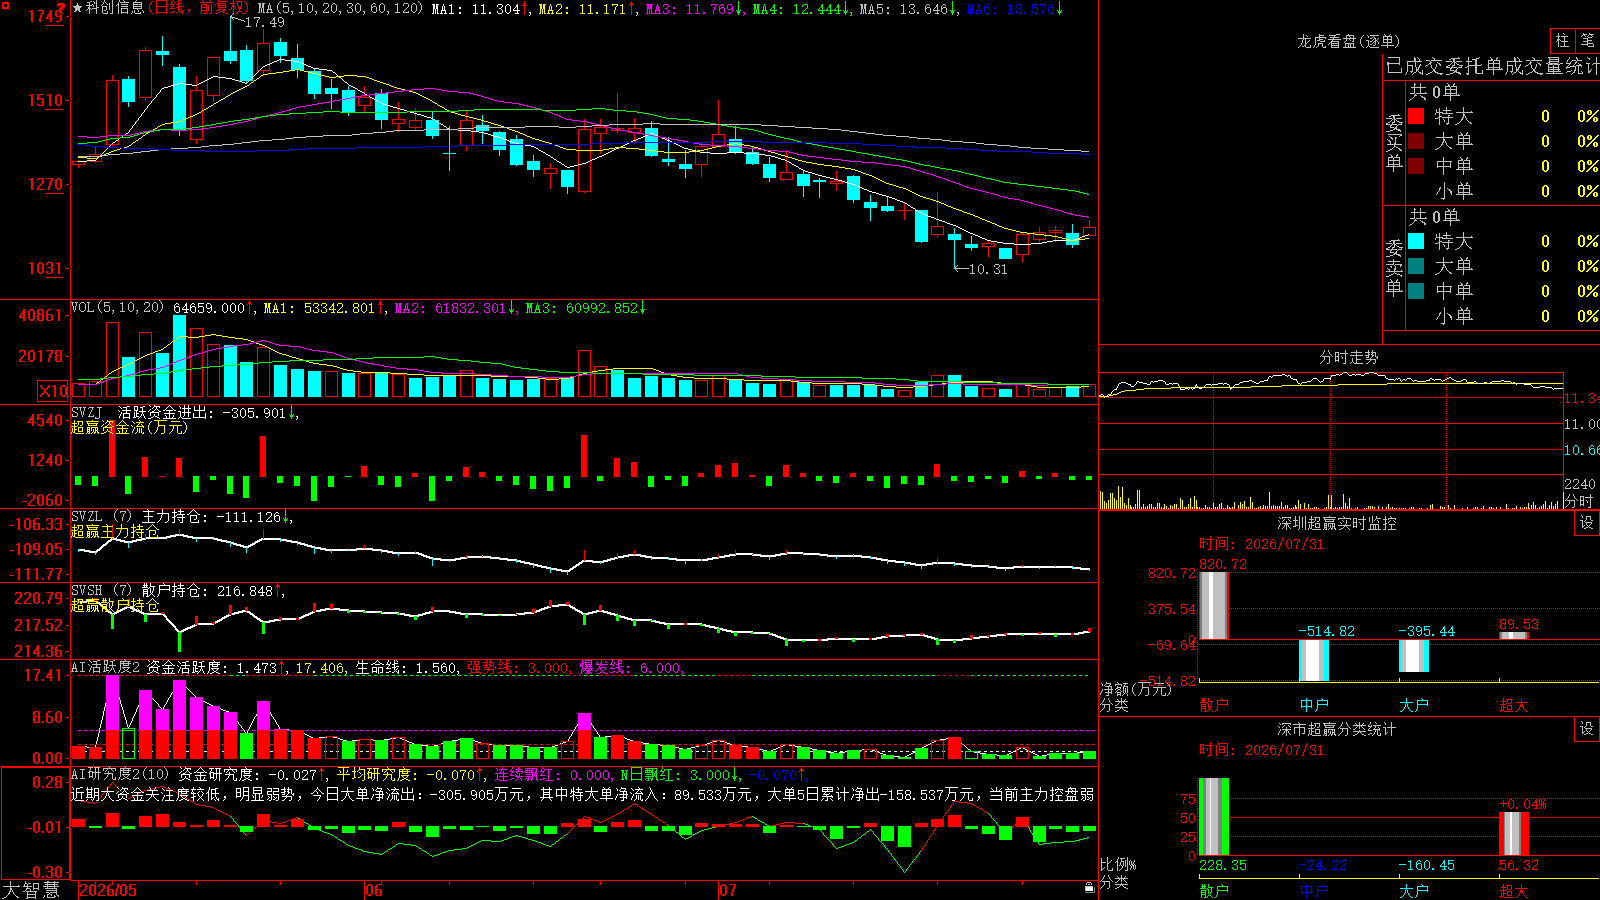
Task: Open 设 settings for 深市超赢分类统计
Action: [1587, 729]
